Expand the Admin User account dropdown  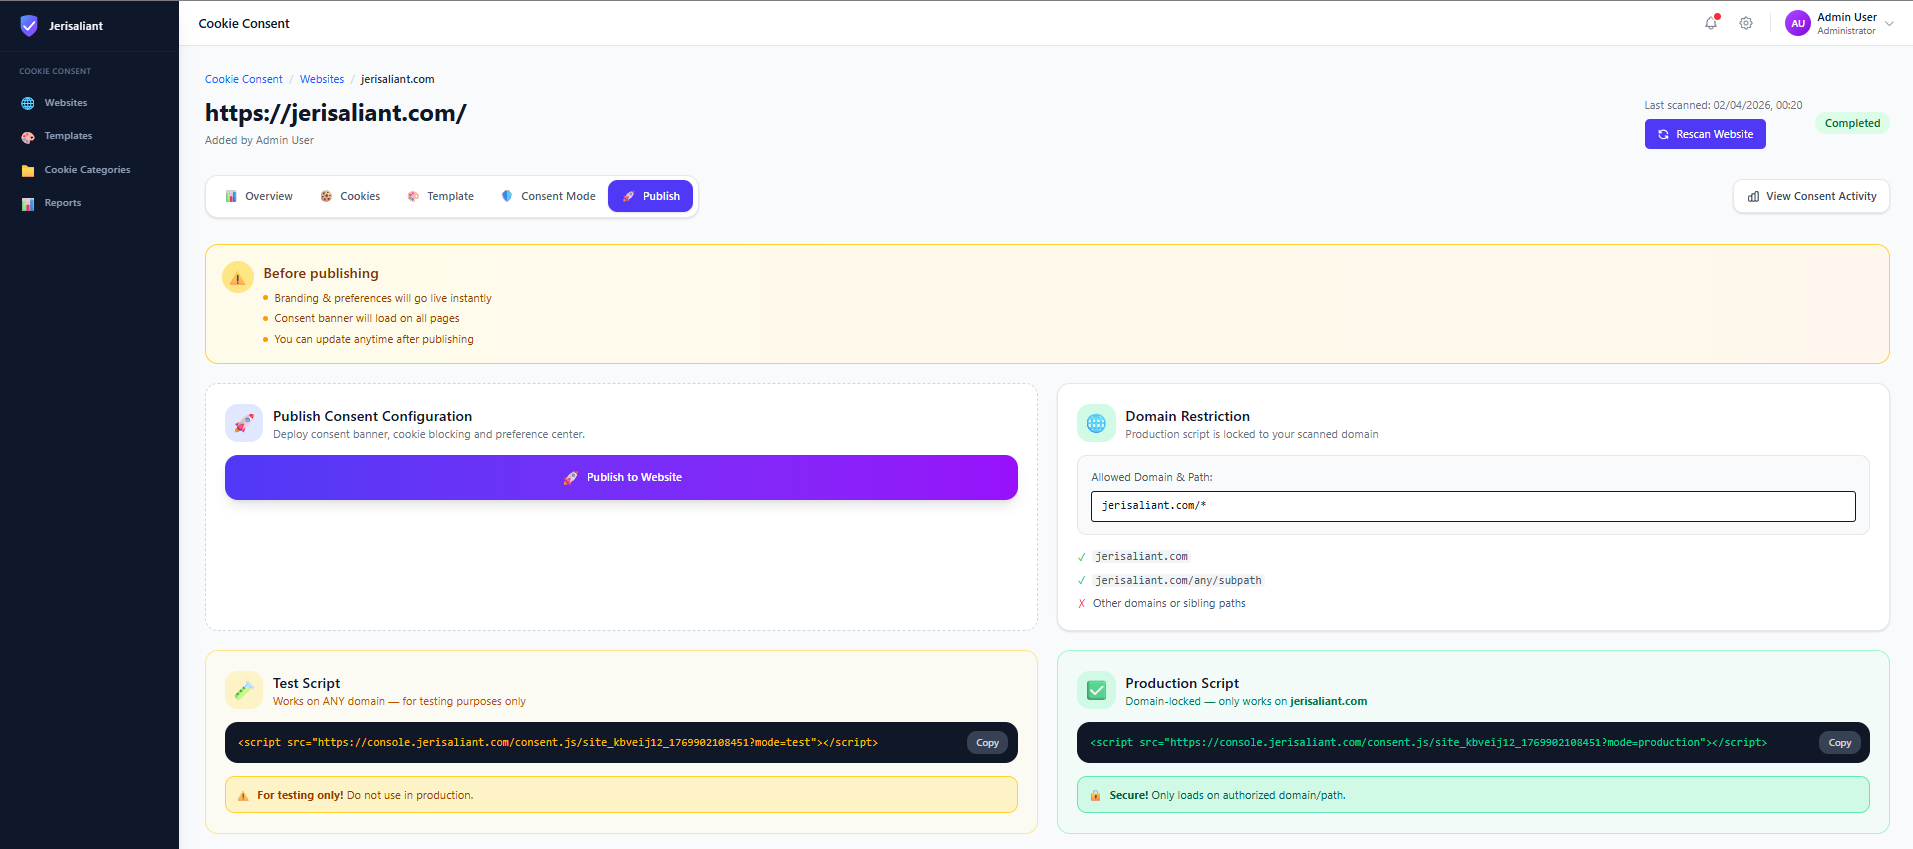coord(1889,24)
